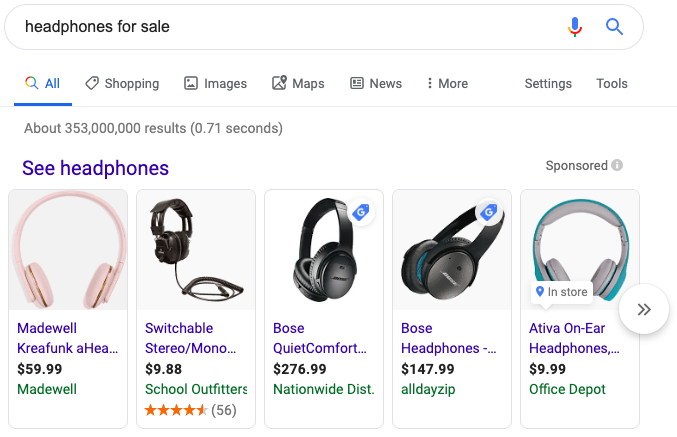Image resolution: width=677 pixels, height=437 pixels.
Task: Go to the News tab
Action: [x=376, y=83]
